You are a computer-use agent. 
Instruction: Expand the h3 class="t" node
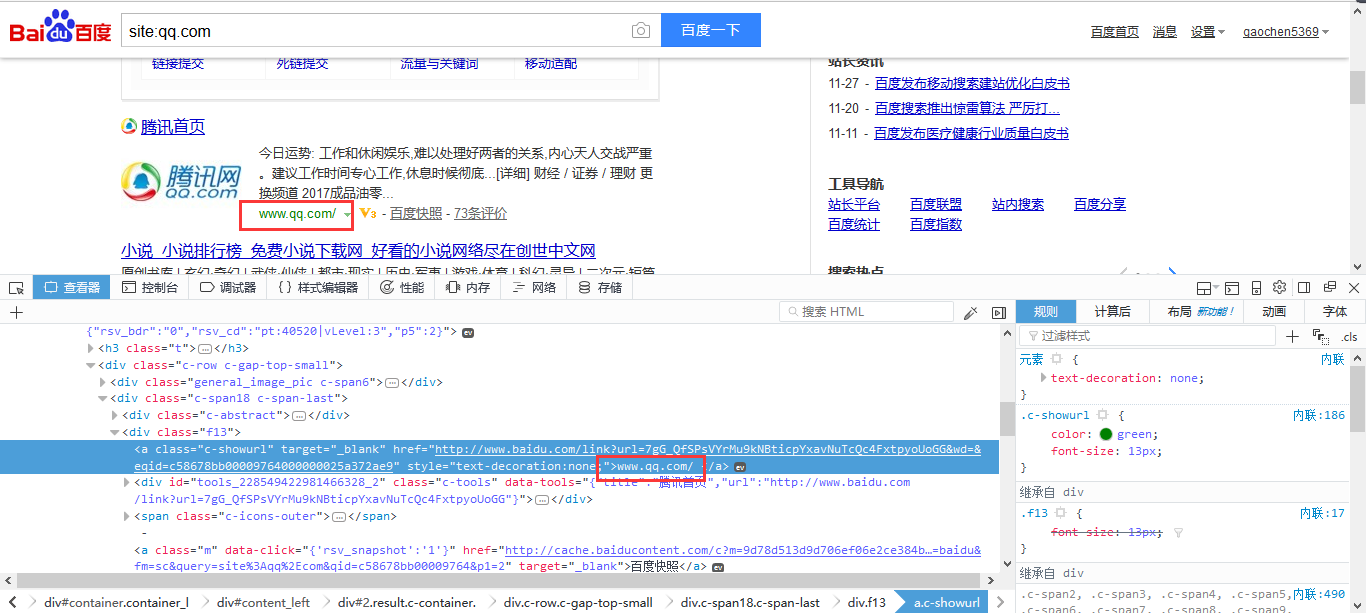tap(90, 349)
